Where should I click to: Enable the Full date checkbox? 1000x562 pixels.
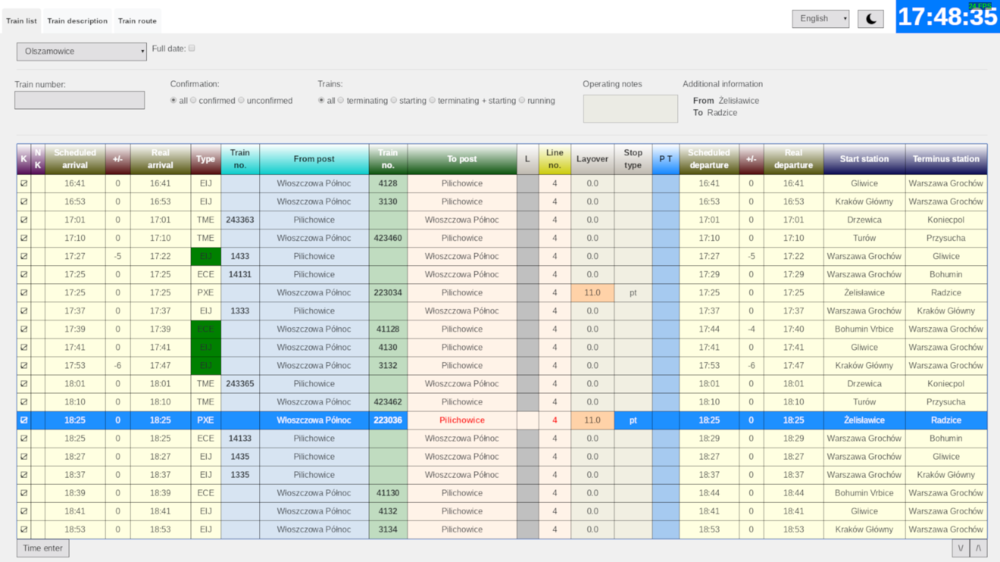191,48
